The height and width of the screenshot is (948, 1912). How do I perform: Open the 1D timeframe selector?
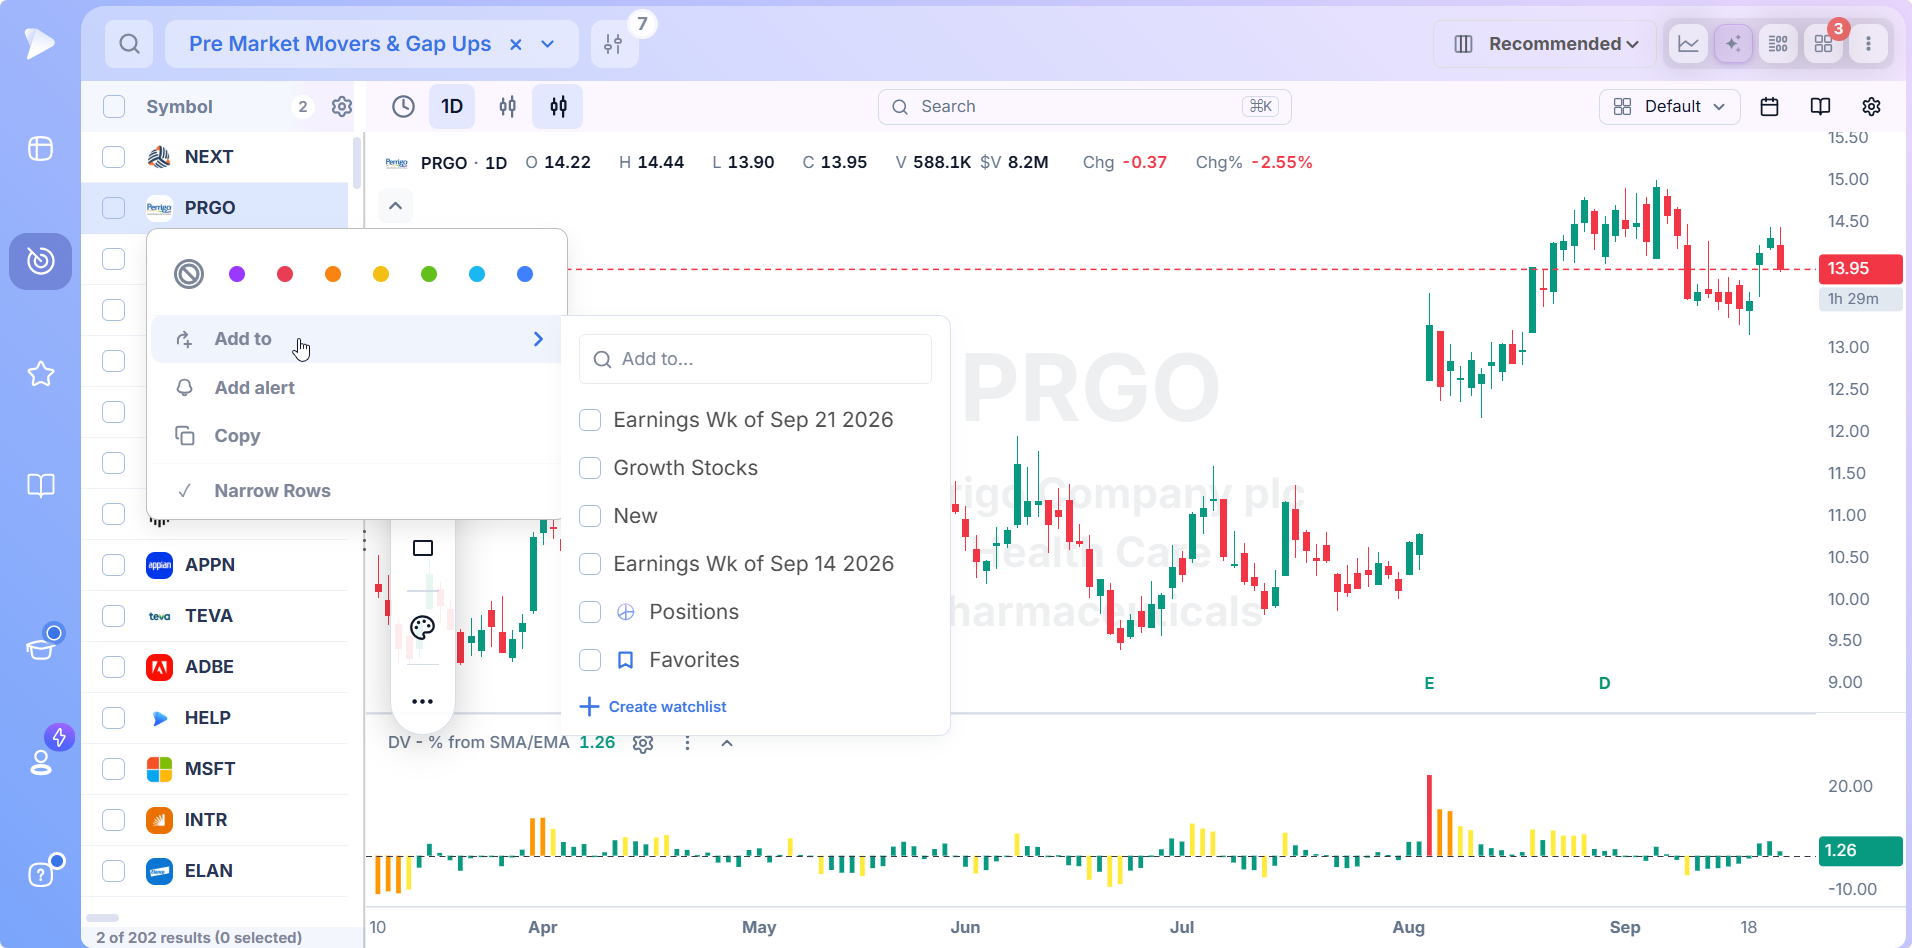[x=452, y=107]
